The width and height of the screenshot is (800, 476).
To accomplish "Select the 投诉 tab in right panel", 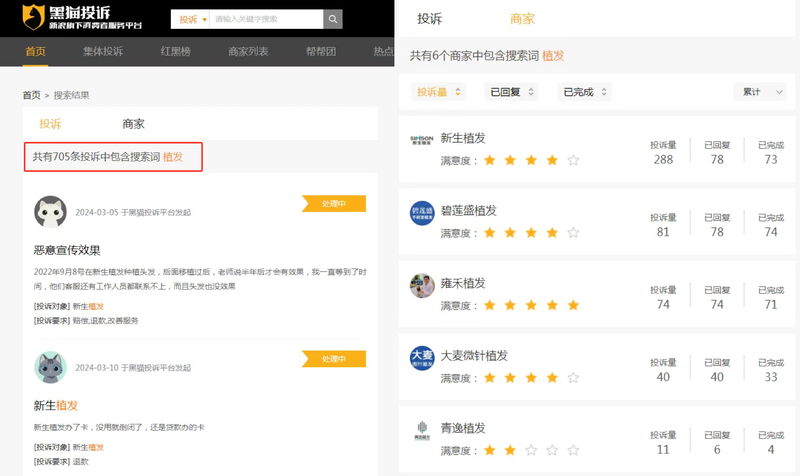I will point(430,19).
